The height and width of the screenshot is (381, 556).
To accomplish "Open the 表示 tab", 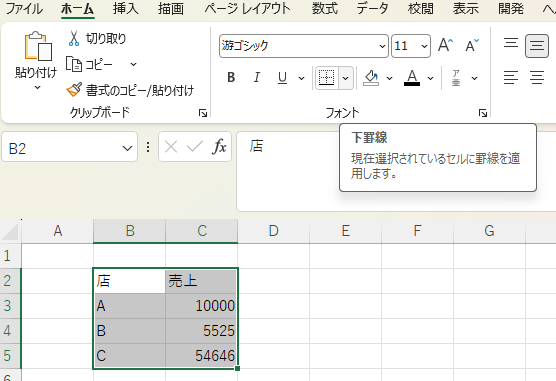I will (466, 9).
